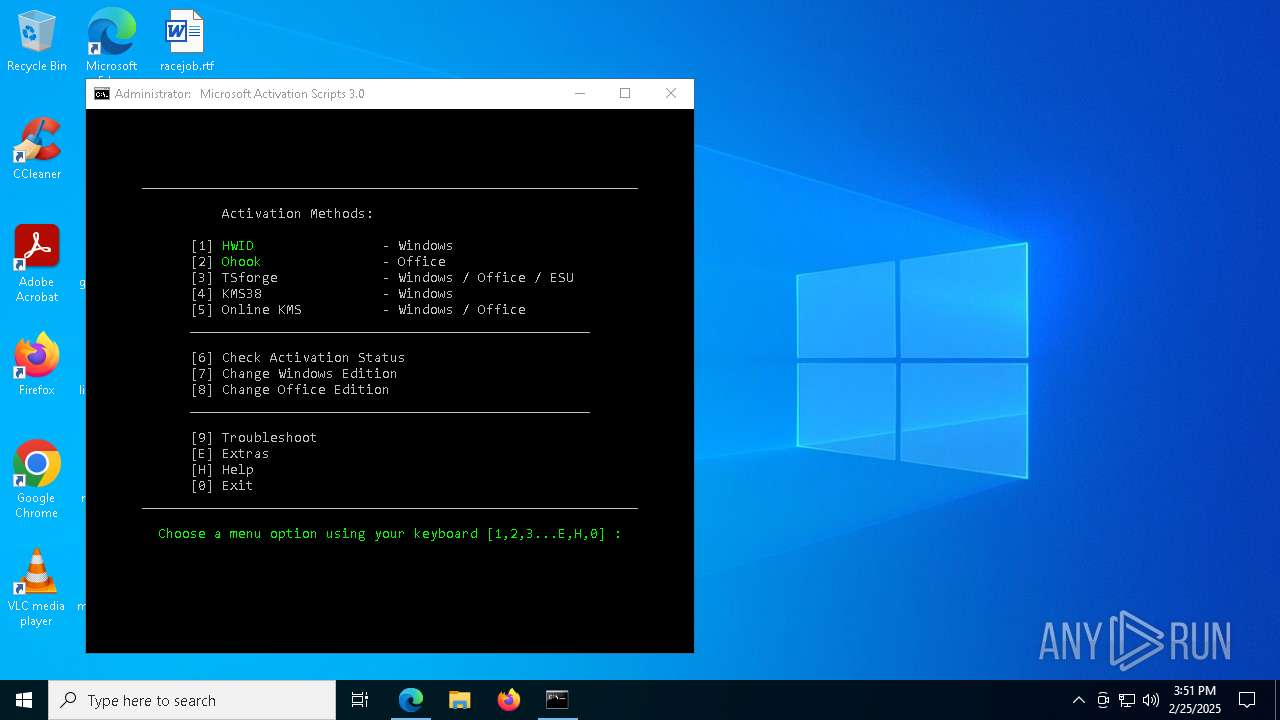The height and width of the screenshot is (720, 1280).
Task: Click the KMS38 option text
Action: (x=242, y=294)
